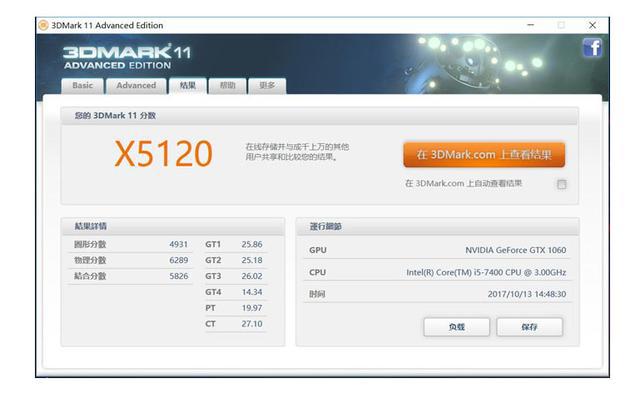The height and width of the screenshot is (393, 640).
Task: Open the 帮助 help tab
Action: 227,86
